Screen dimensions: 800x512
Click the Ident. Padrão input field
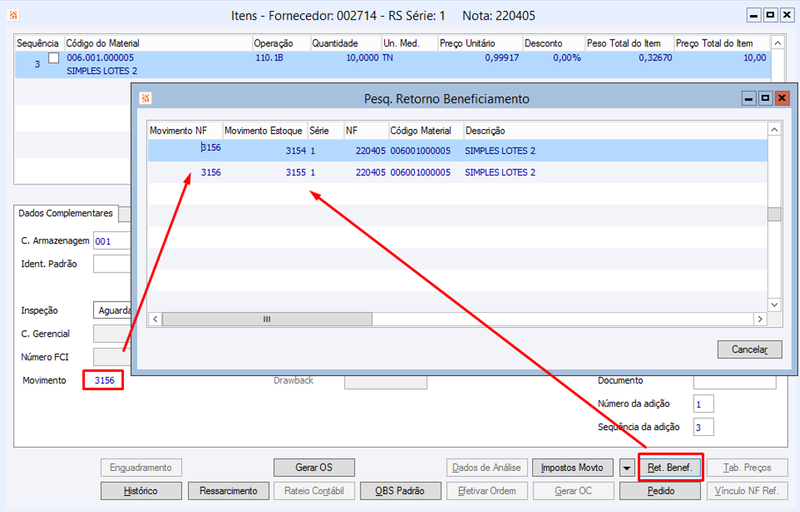pos(112,264)
